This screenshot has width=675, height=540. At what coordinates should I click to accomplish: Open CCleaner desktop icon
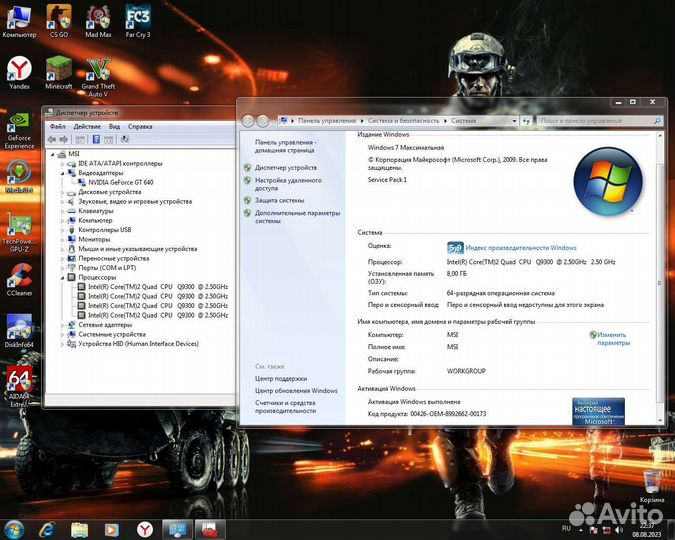pyautogui.click(x=19, y=280)
